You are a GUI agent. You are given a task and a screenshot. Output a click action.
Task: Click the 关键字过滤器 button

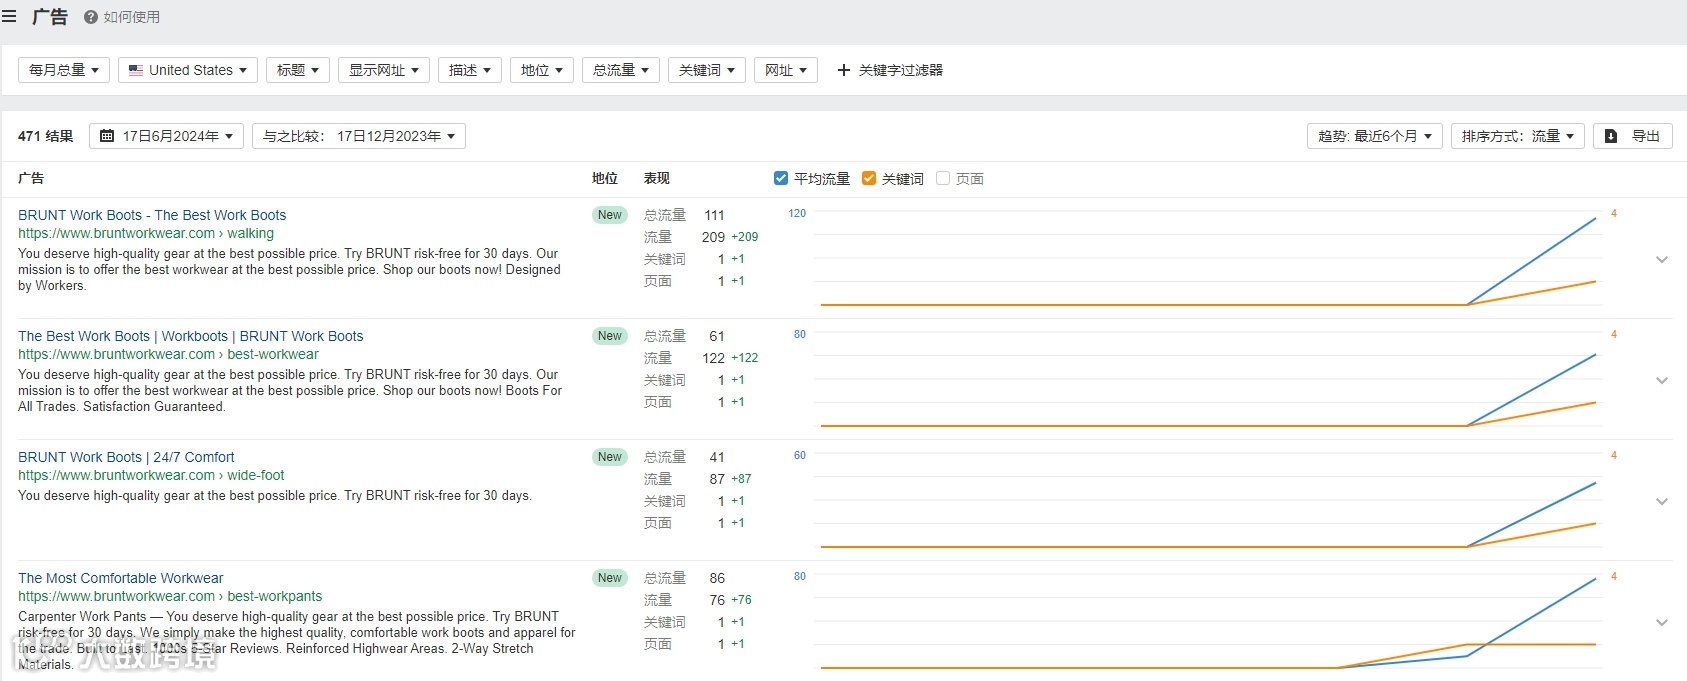pyautogui.click(x=890, y=70)
